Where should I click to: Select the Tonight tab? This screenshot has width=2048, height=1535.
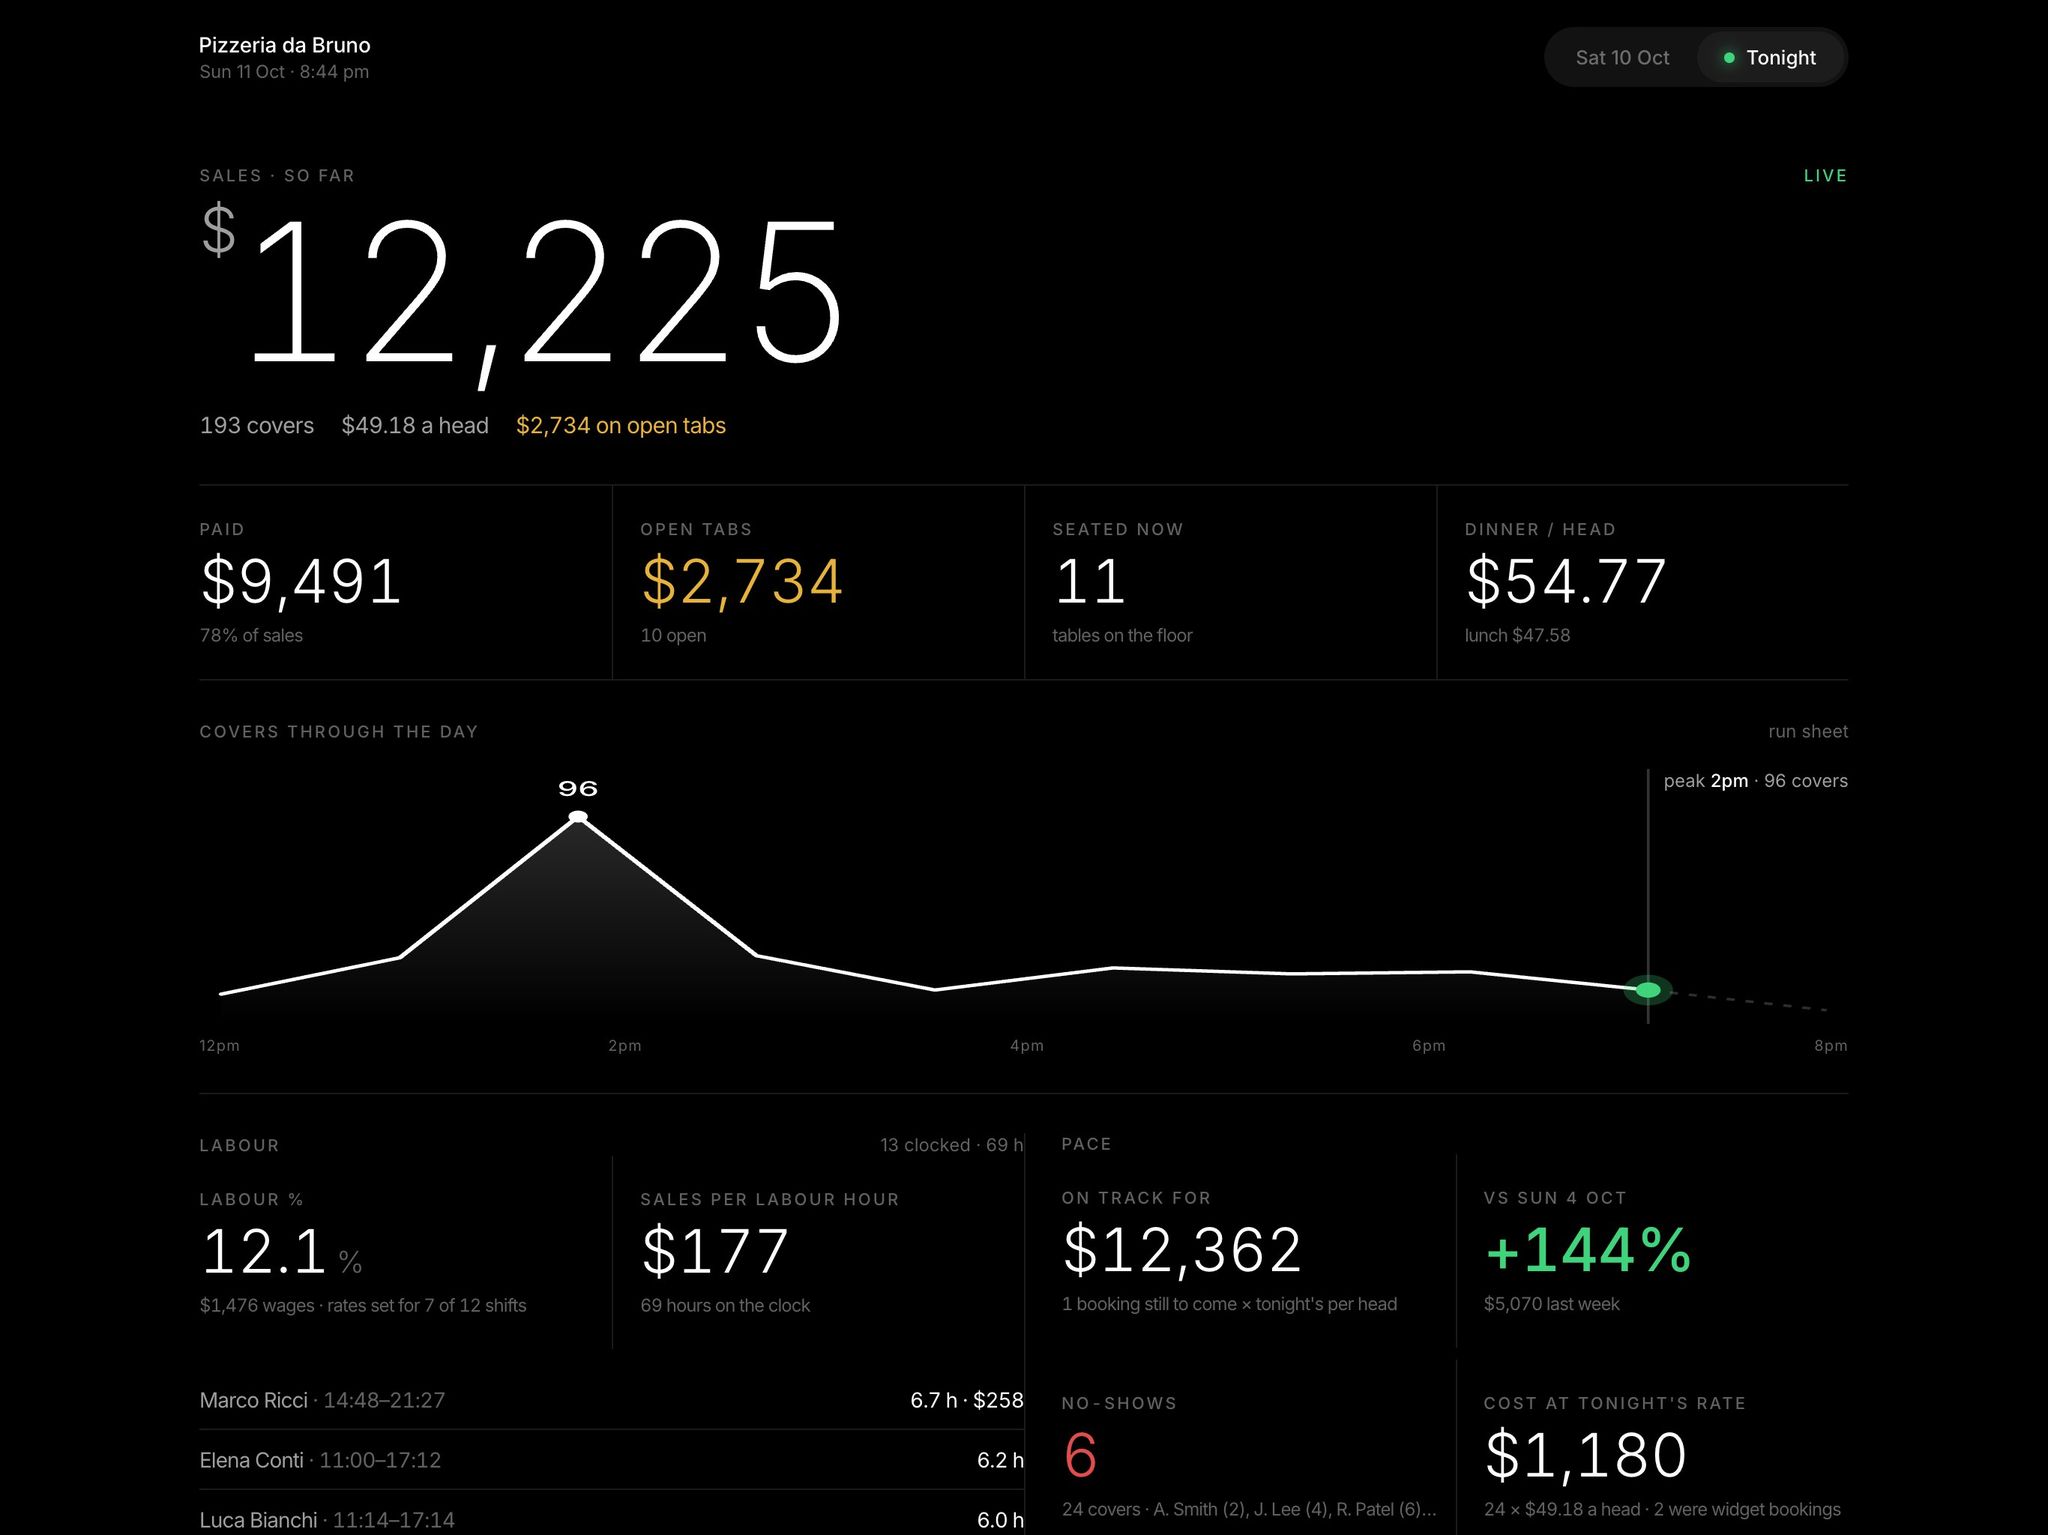(x=1769, y=58)
